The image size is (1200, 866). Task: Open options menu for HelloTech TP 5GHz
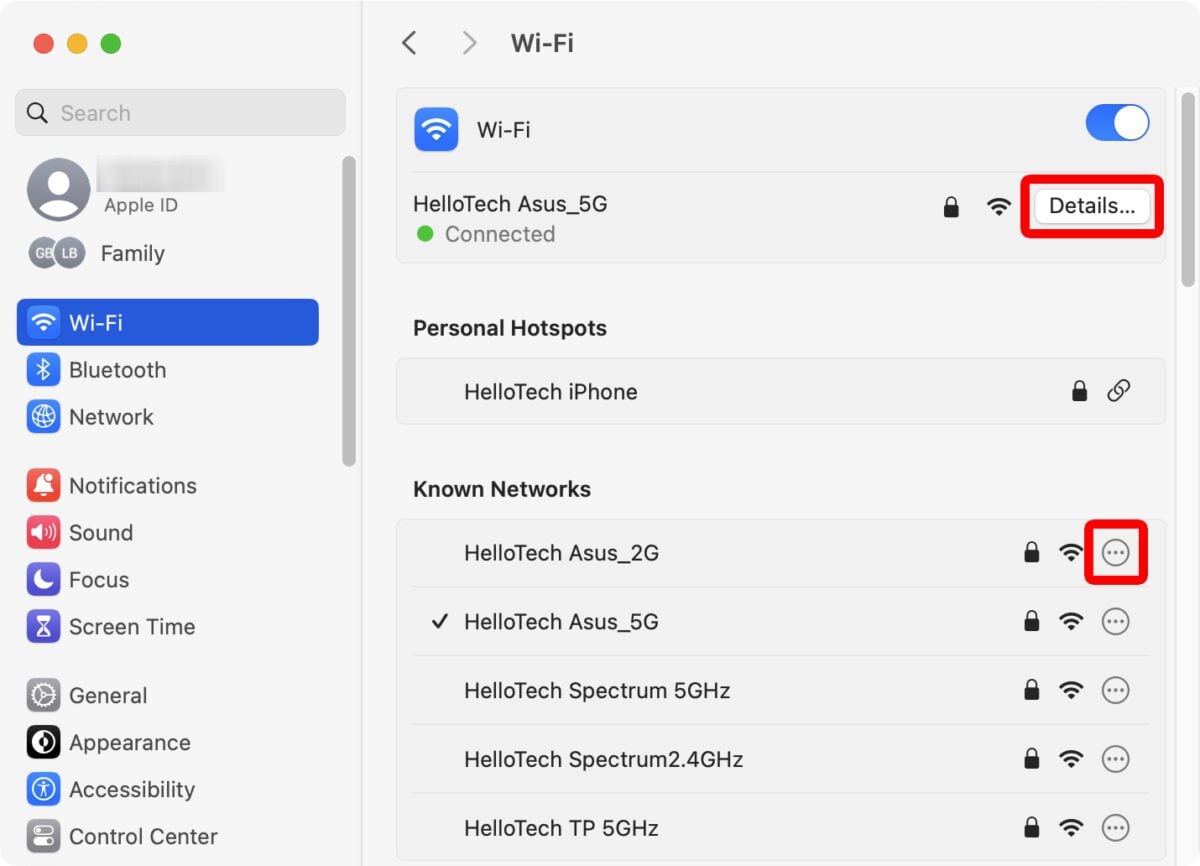point(1116,828)
